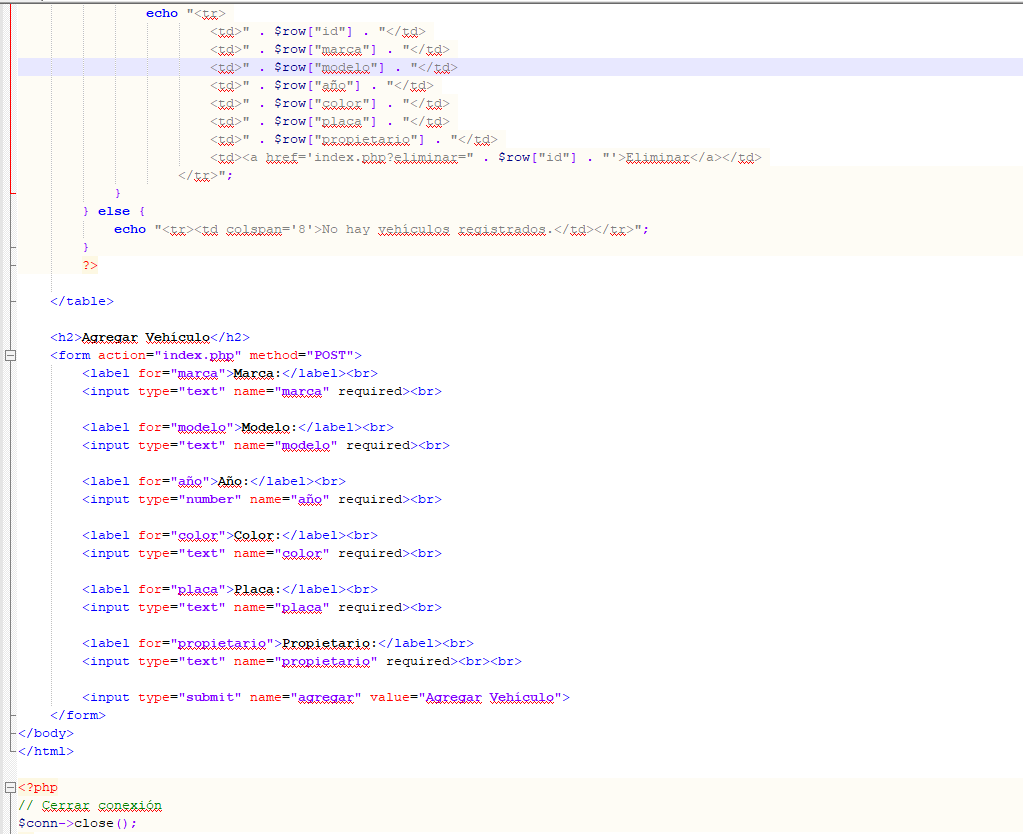This screenshot has height=834, width=1023.
Task: Click the closing form tag
Action: [x=78, y=715]
